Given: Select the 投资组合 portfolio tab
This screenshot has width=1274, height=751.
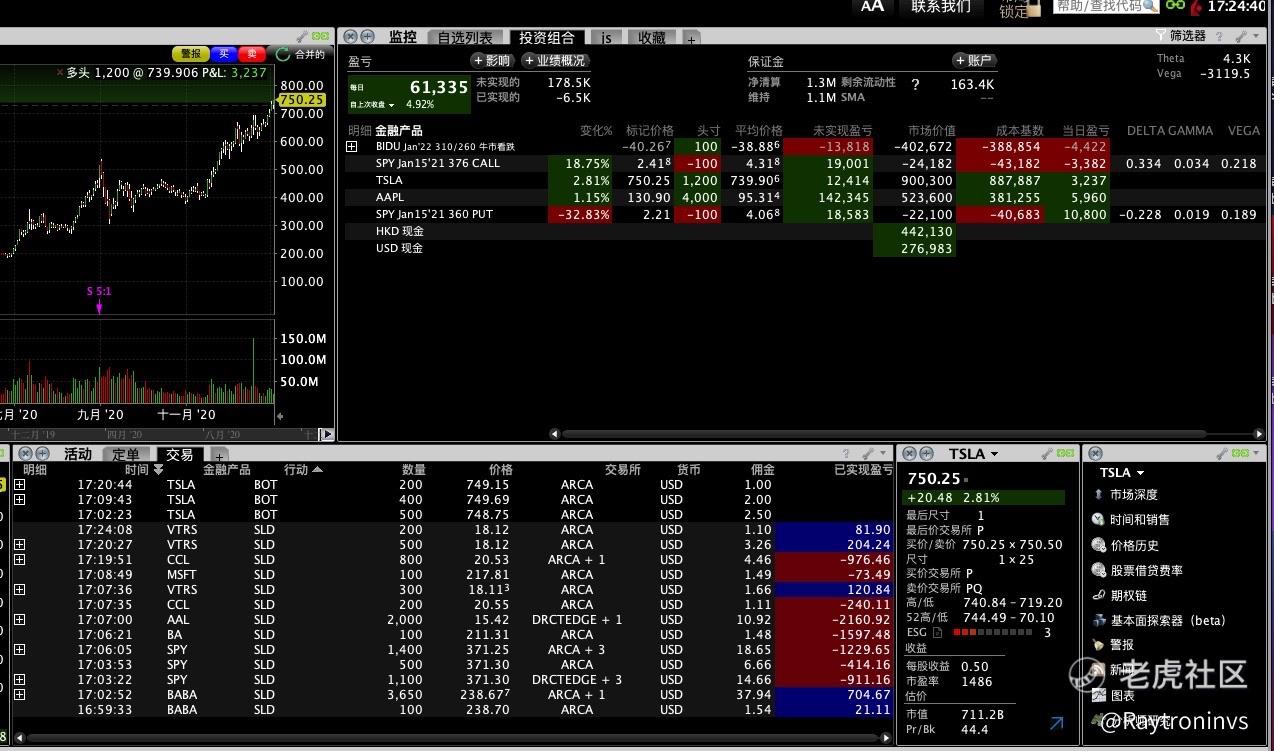Looking at the screenshot, I should click(x=547, y=38).
